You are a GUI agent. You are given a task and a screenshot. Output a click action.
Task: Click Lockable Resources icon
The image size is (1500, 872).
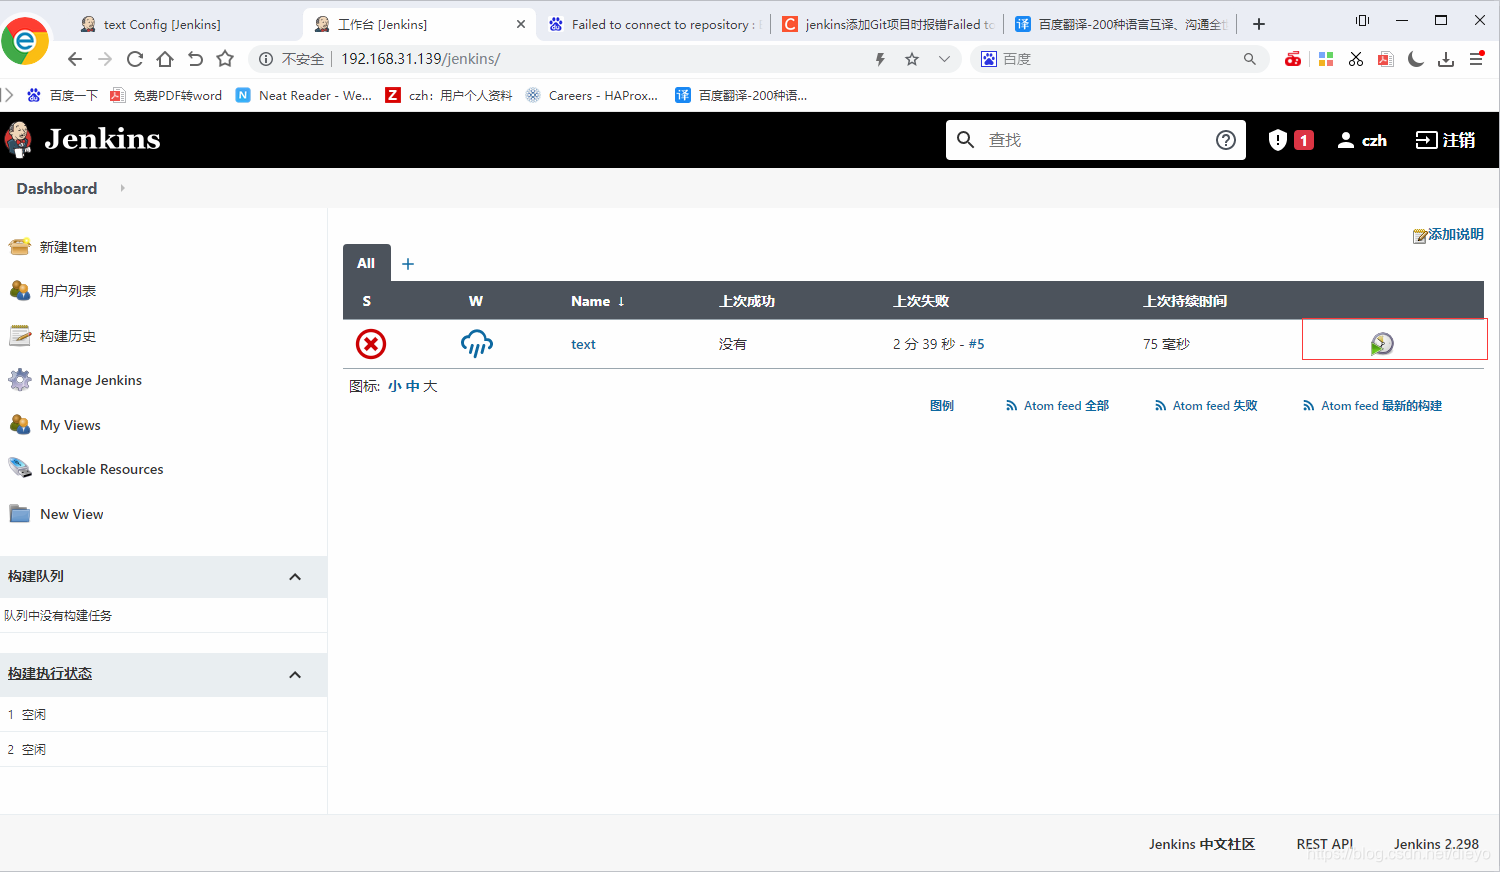click(20, 469)
